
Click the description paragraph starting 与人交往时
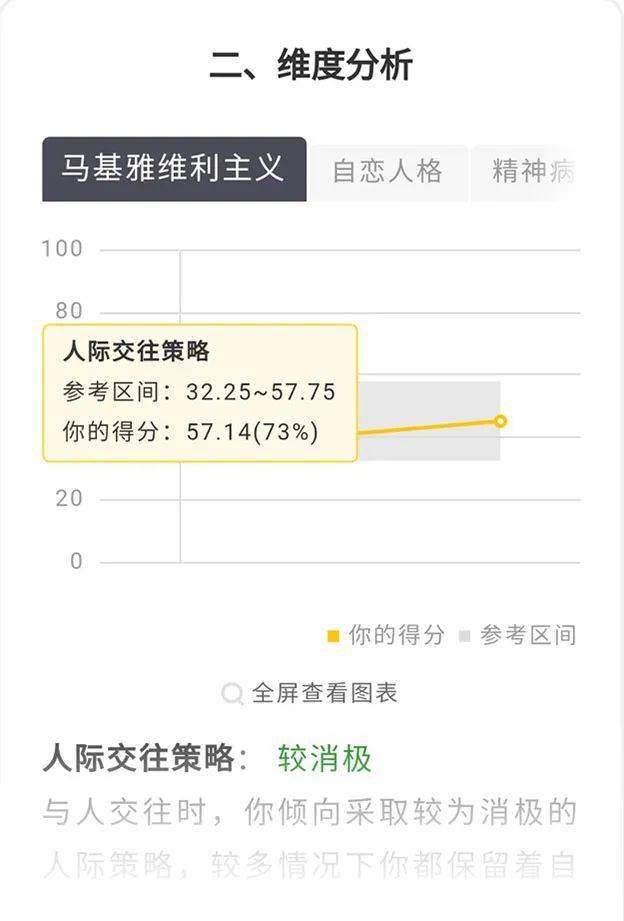310,838
